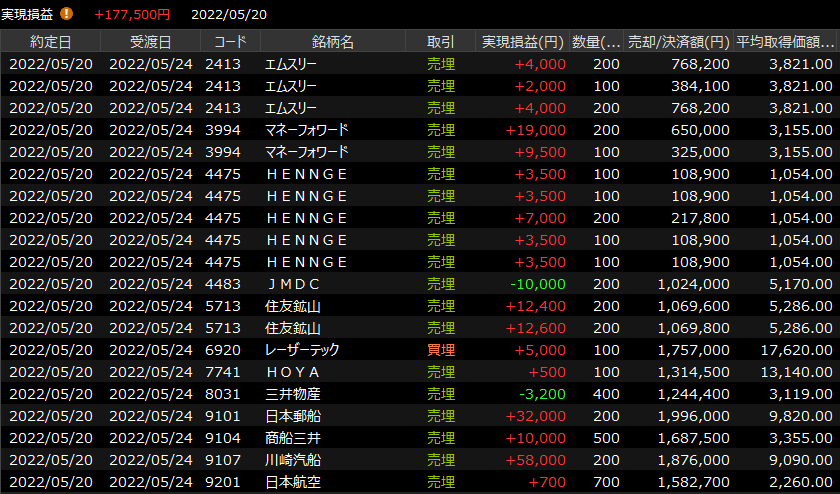Screen dimensions: 840x494
Task: Click the +19,000 profit for マネーフォワード
Action: [x=536, y=130]
